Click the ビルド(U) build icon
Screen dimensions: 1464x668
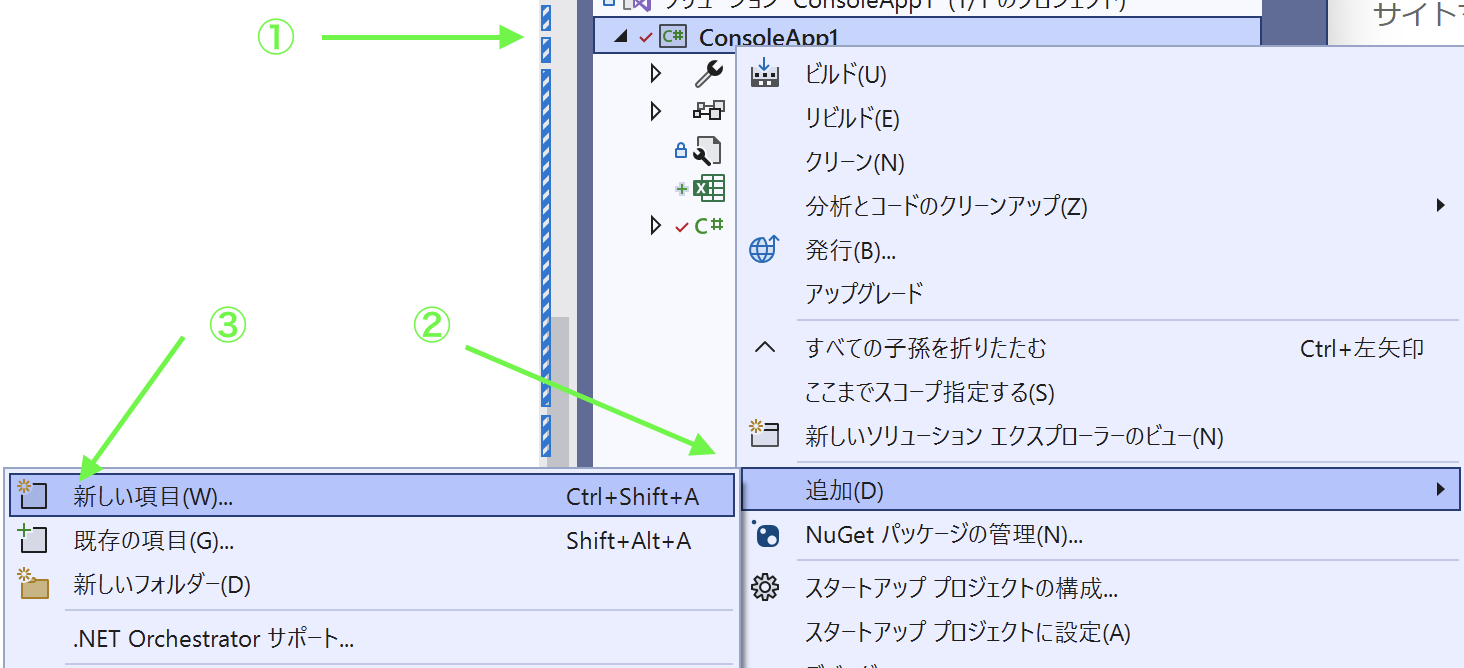[764, 73]
